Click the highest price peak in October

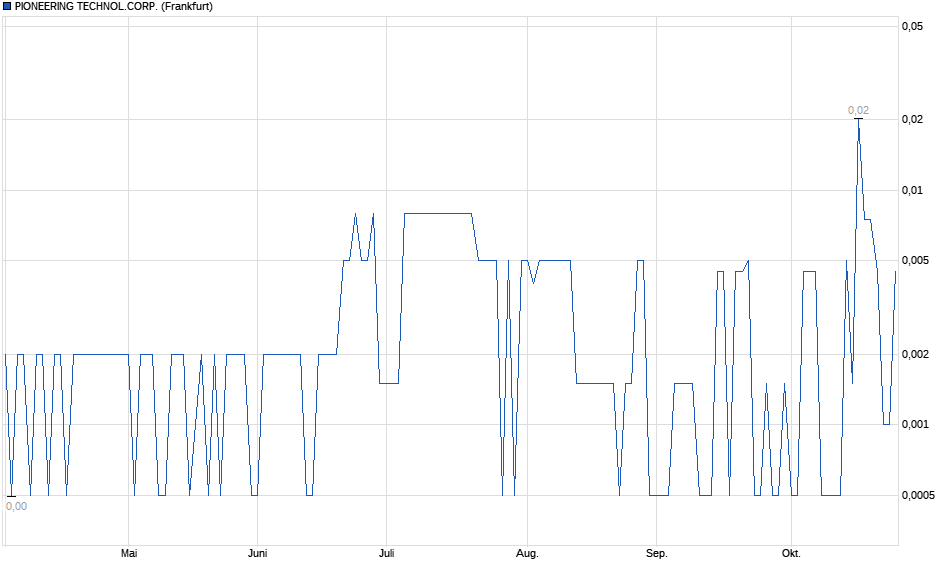click(858, 121)
